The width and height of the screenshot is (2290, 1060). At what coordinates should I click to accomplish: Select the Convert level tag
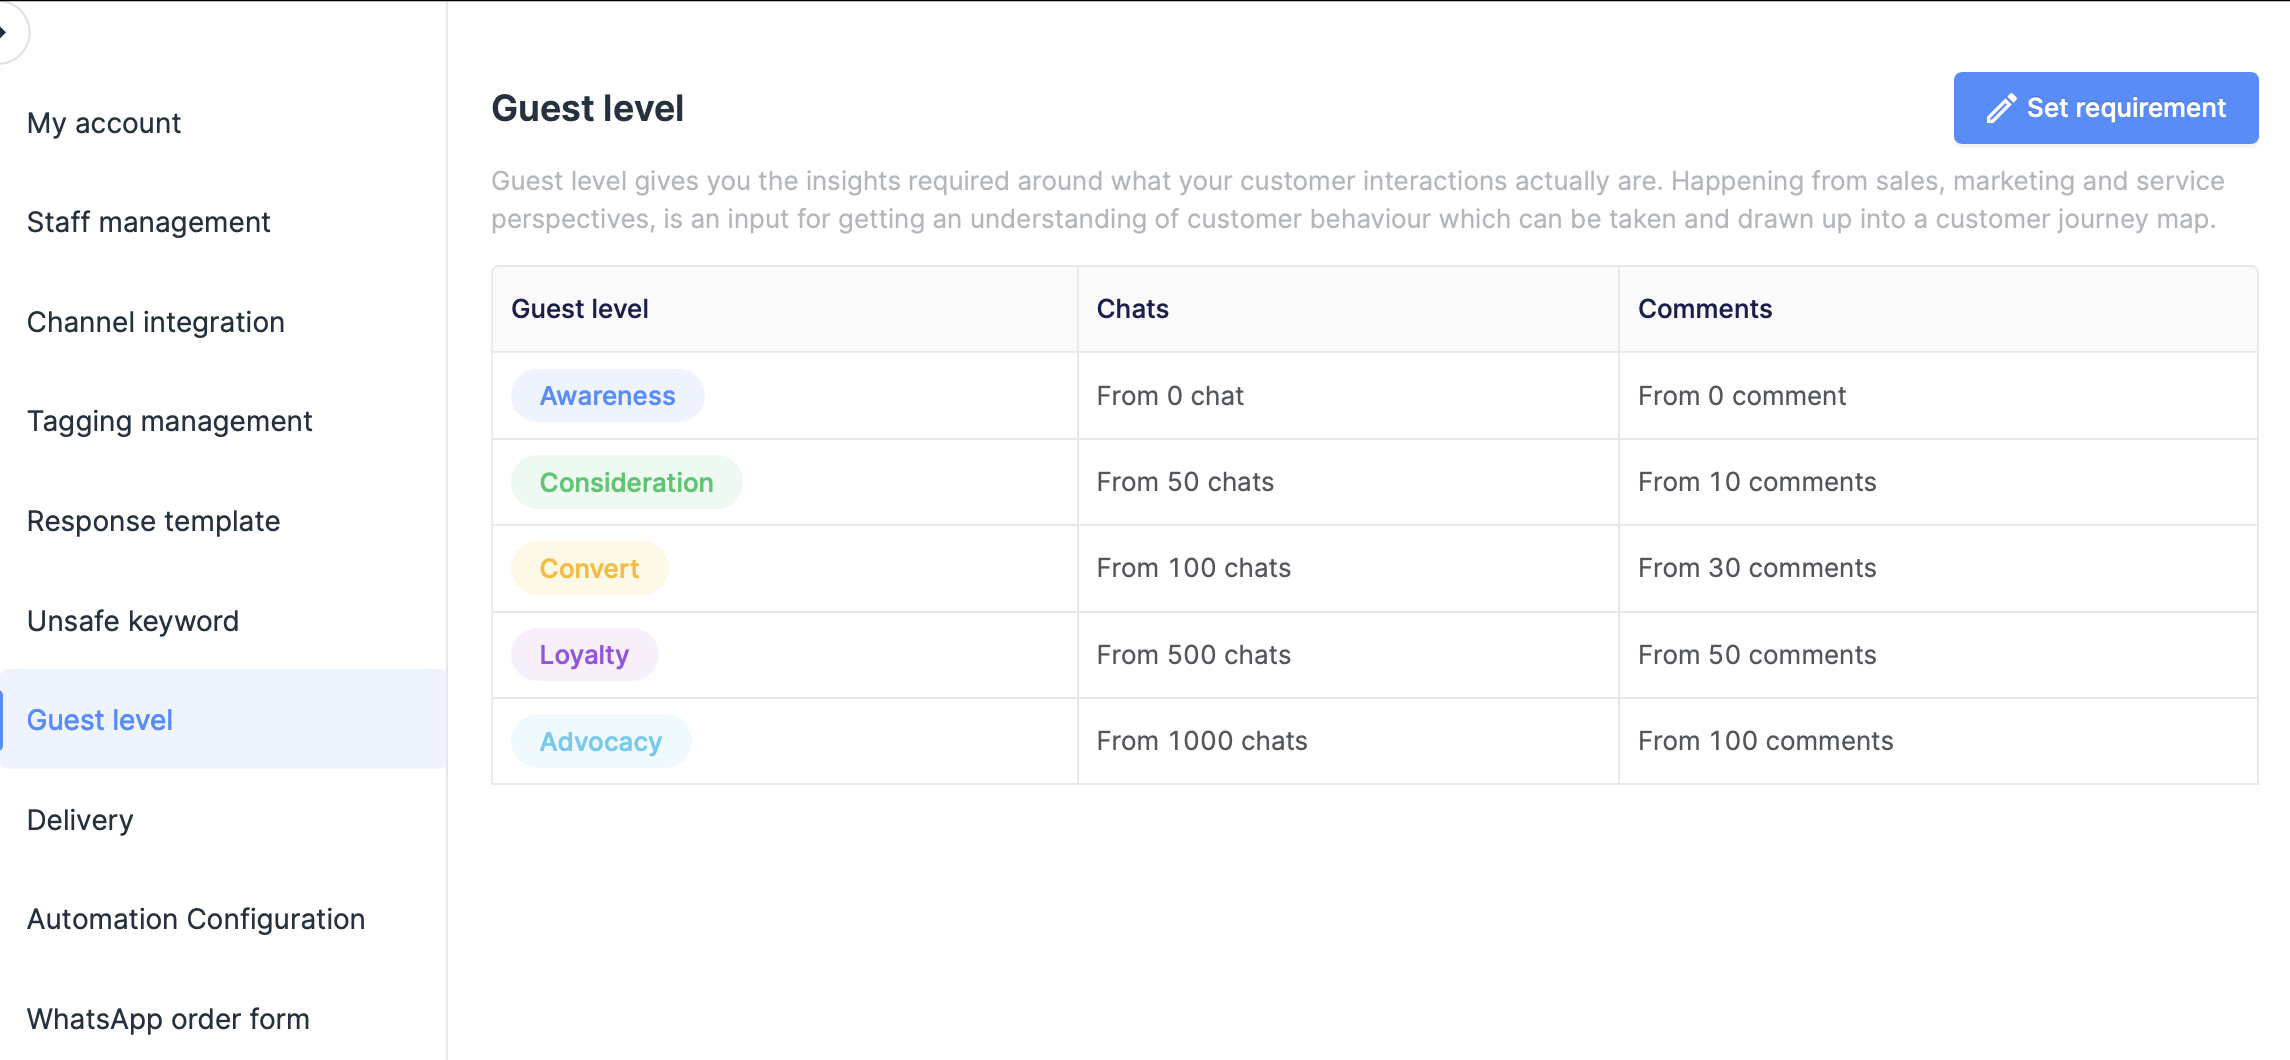[590, 568]
